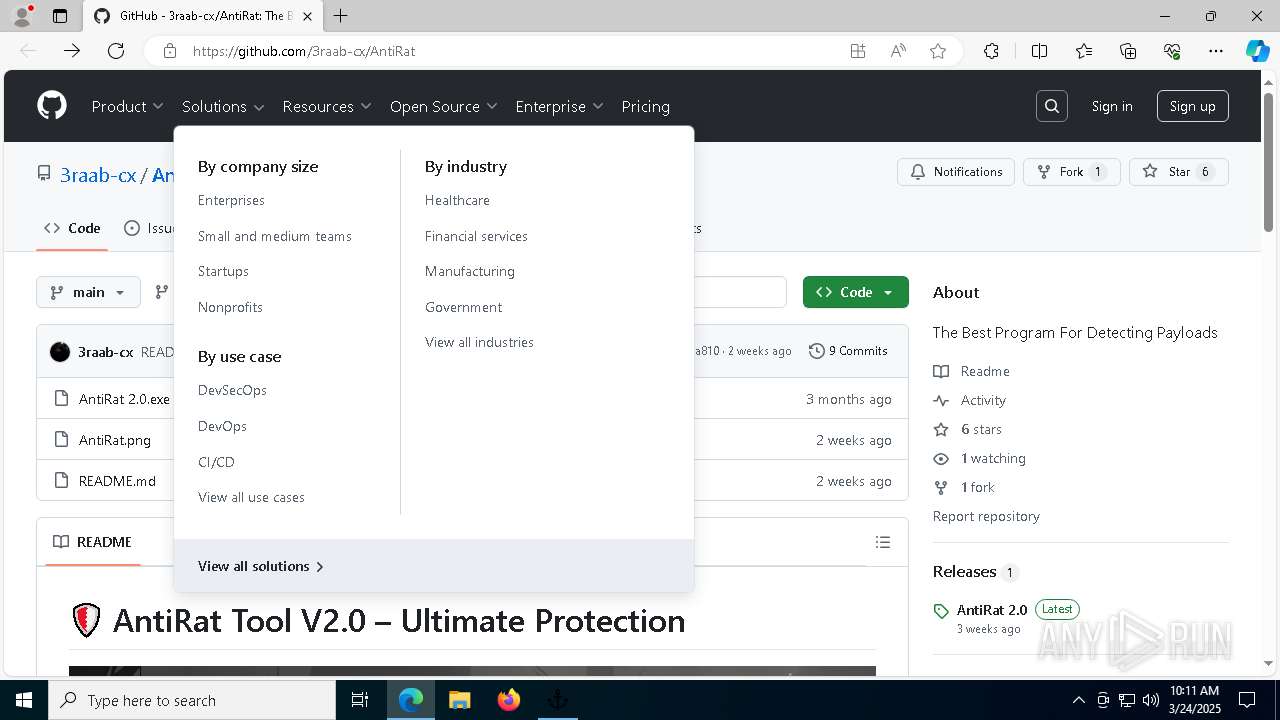1280x720 pixels.
Task: Toggle split screen icon in toolbar
Action: point(1039,51)
